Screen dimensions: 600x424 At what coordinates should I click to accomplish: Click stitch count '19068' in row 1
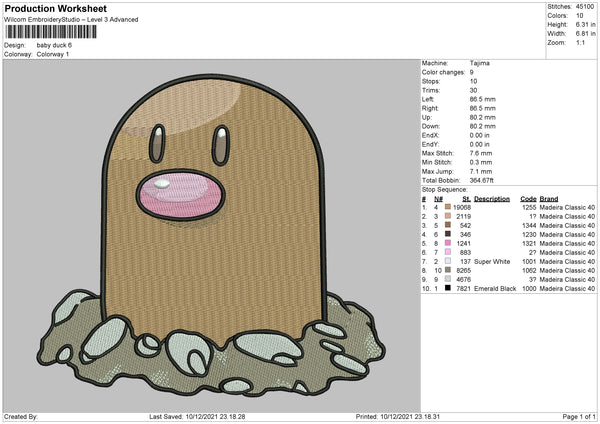click(x=462, y=207)
